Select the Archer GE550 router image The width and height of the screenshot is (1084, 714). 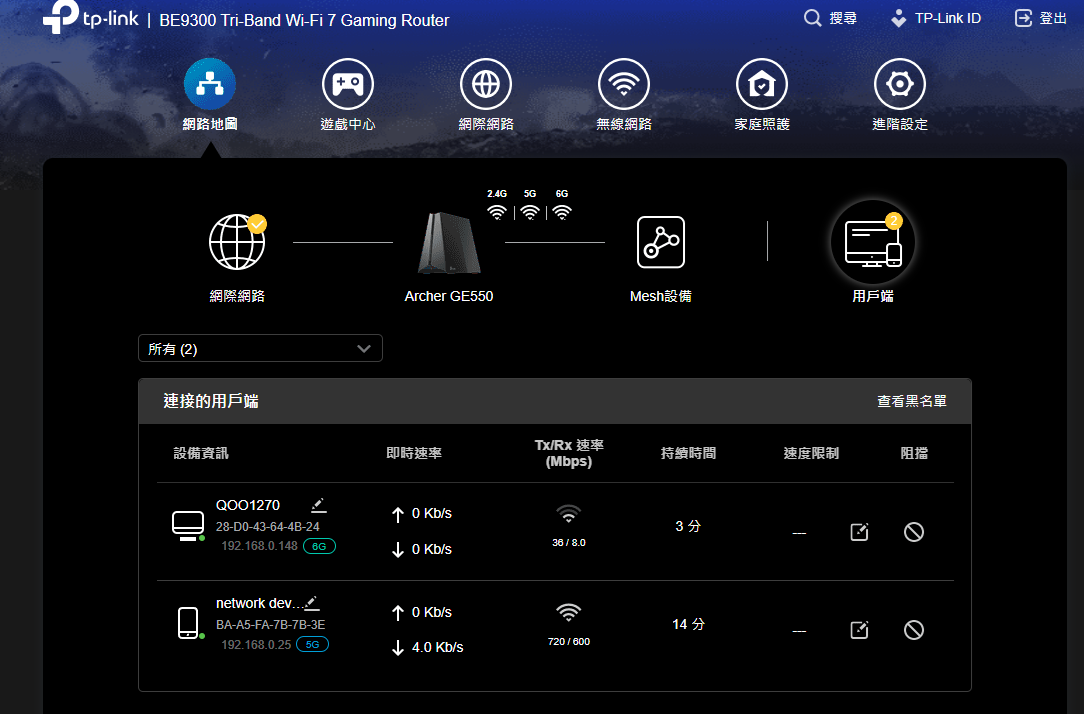click(449, 243)
